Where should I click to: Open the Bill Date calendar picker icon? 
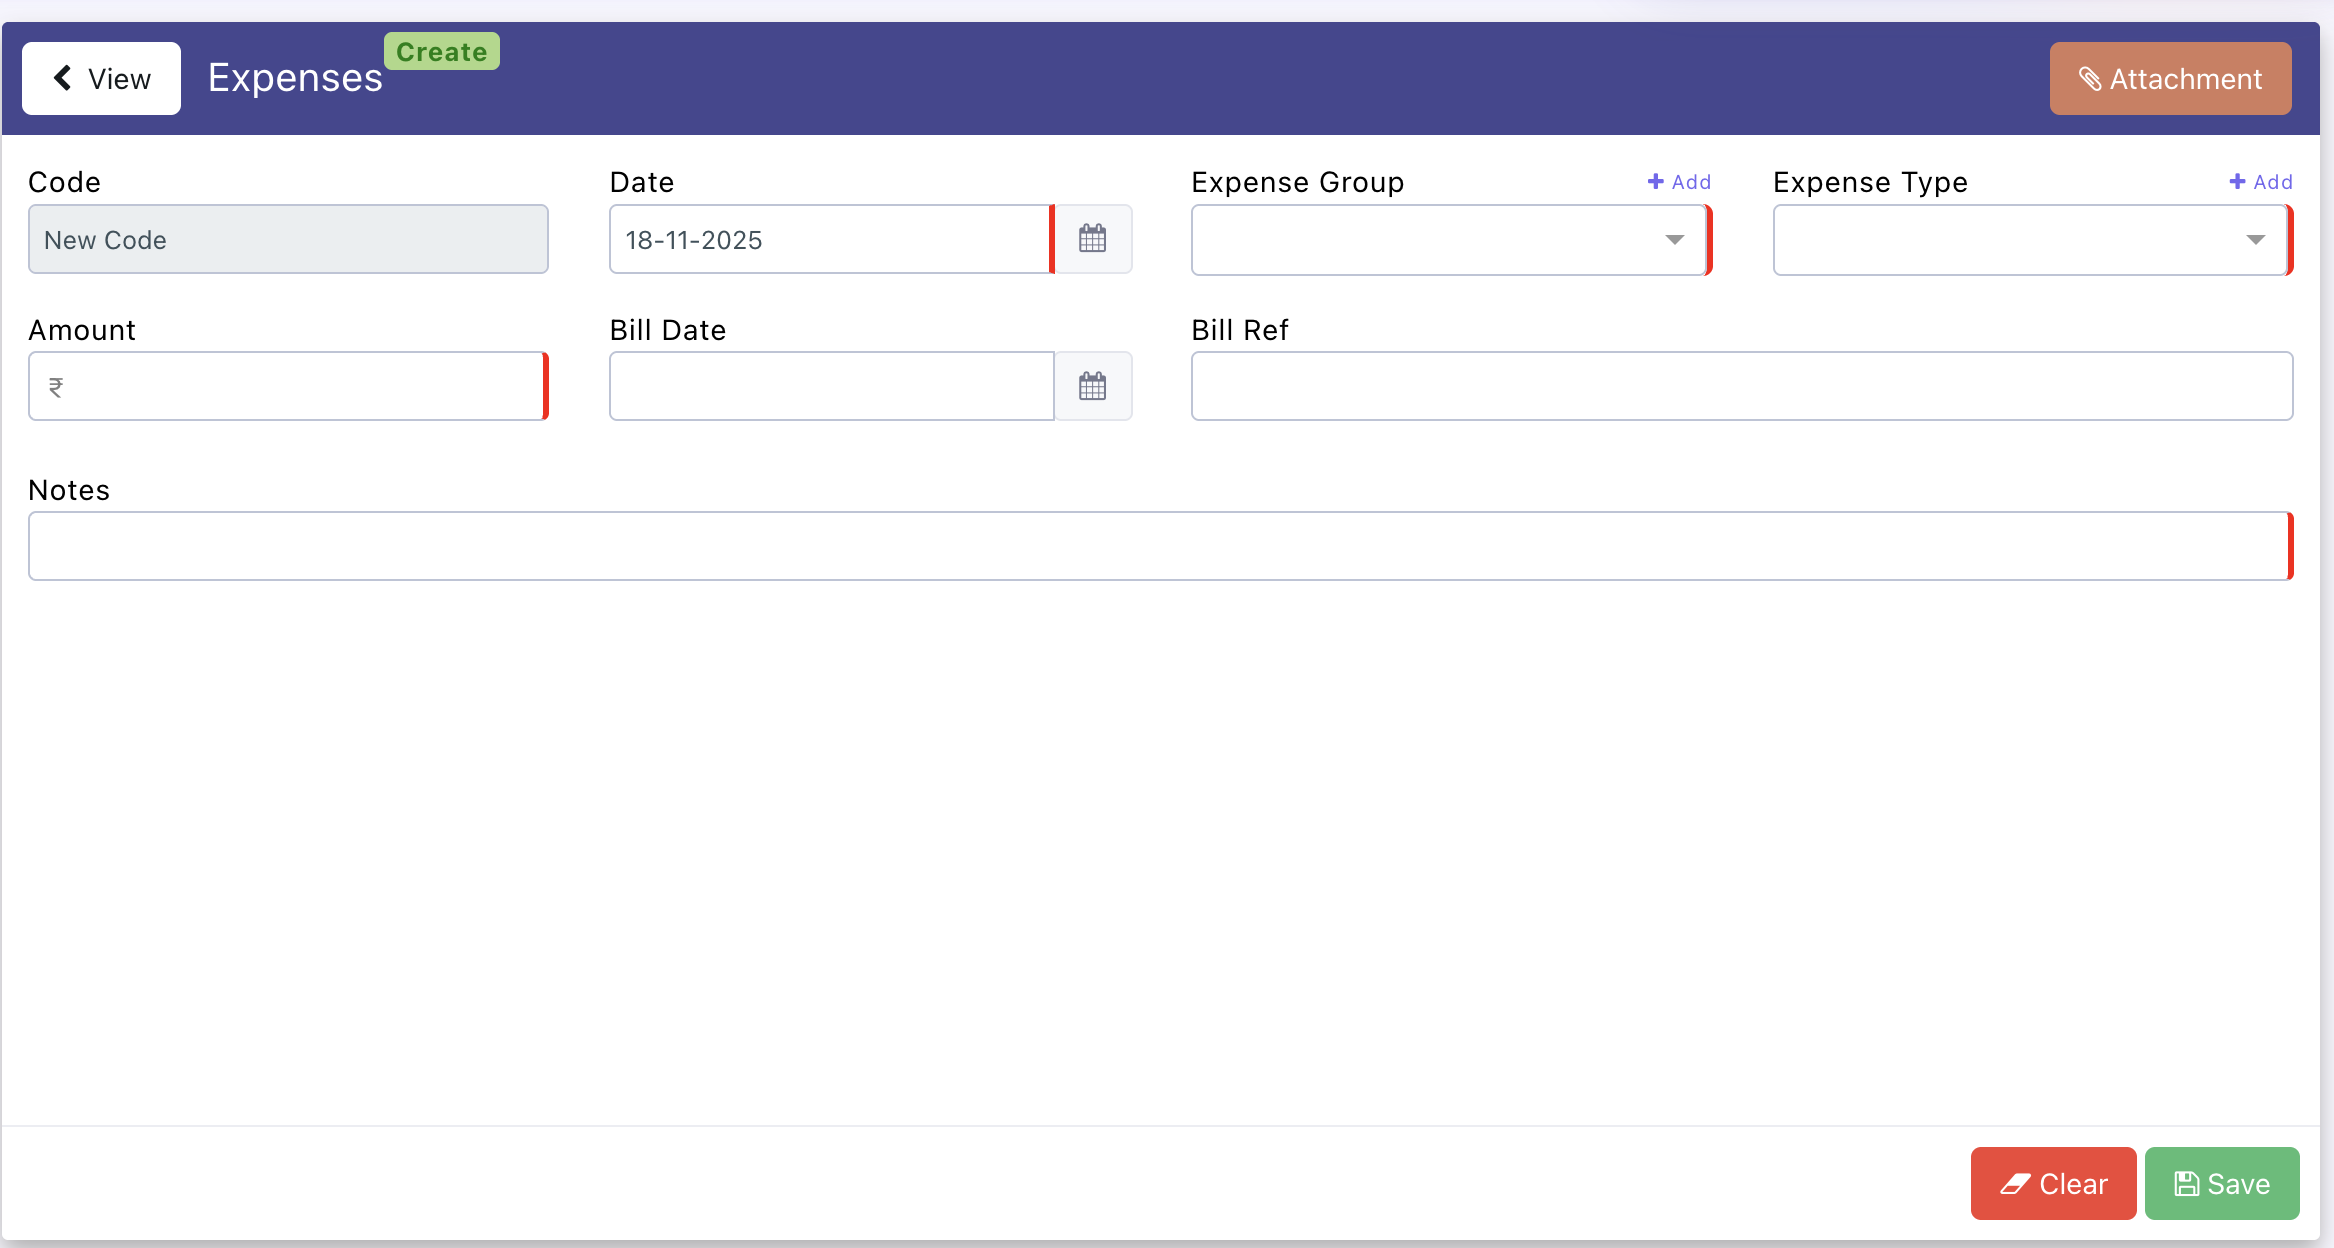tap(1092, 386)
